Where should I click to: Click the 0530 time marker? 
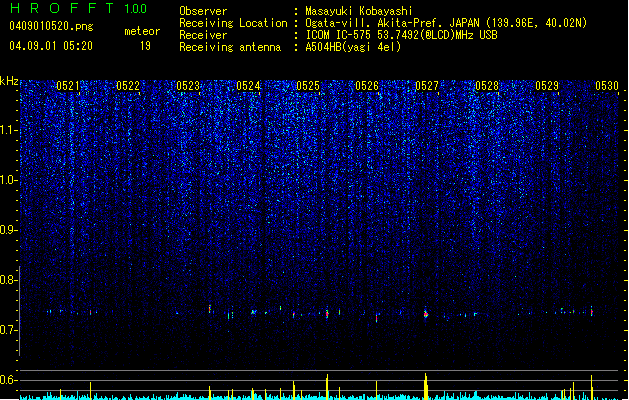(607, 86)
